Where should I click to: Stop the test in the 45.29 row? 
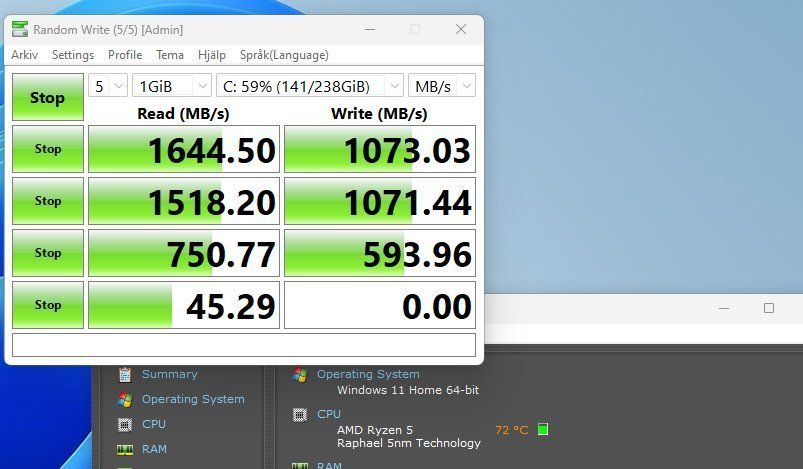[48, 305]
